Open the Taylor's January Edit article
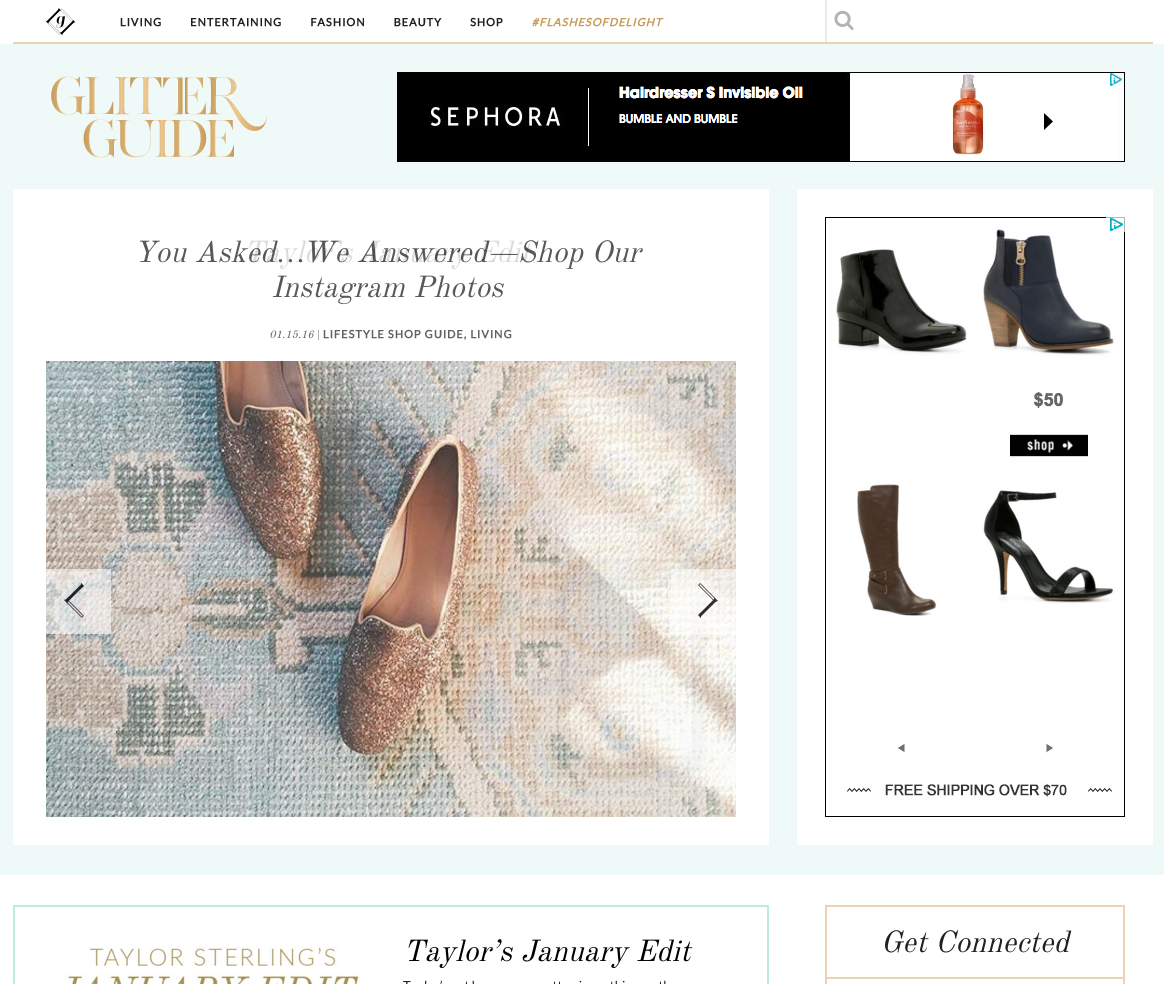This screenshot has height=984, width=1164. (x=549, y=951)
